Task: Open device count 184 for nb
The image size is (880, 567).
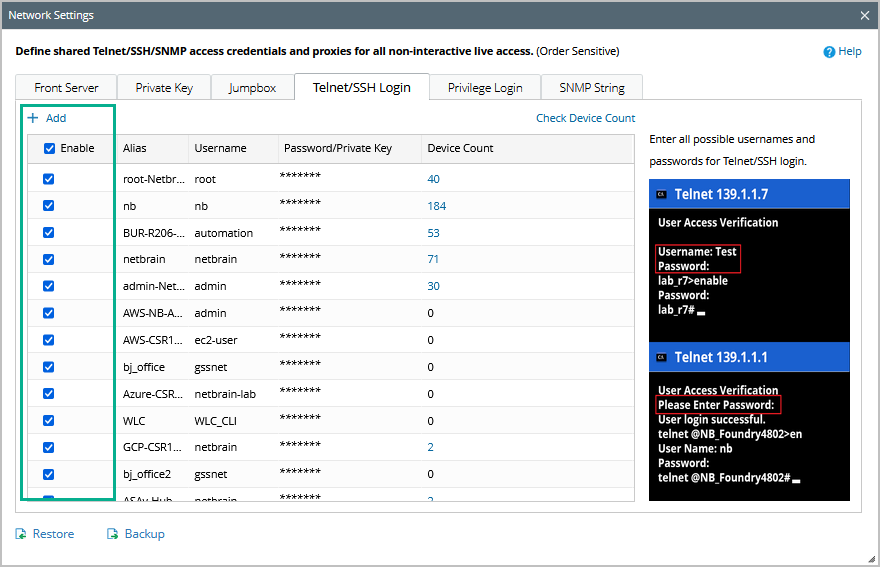Action: pyautogui.click(x=436, y=206)
